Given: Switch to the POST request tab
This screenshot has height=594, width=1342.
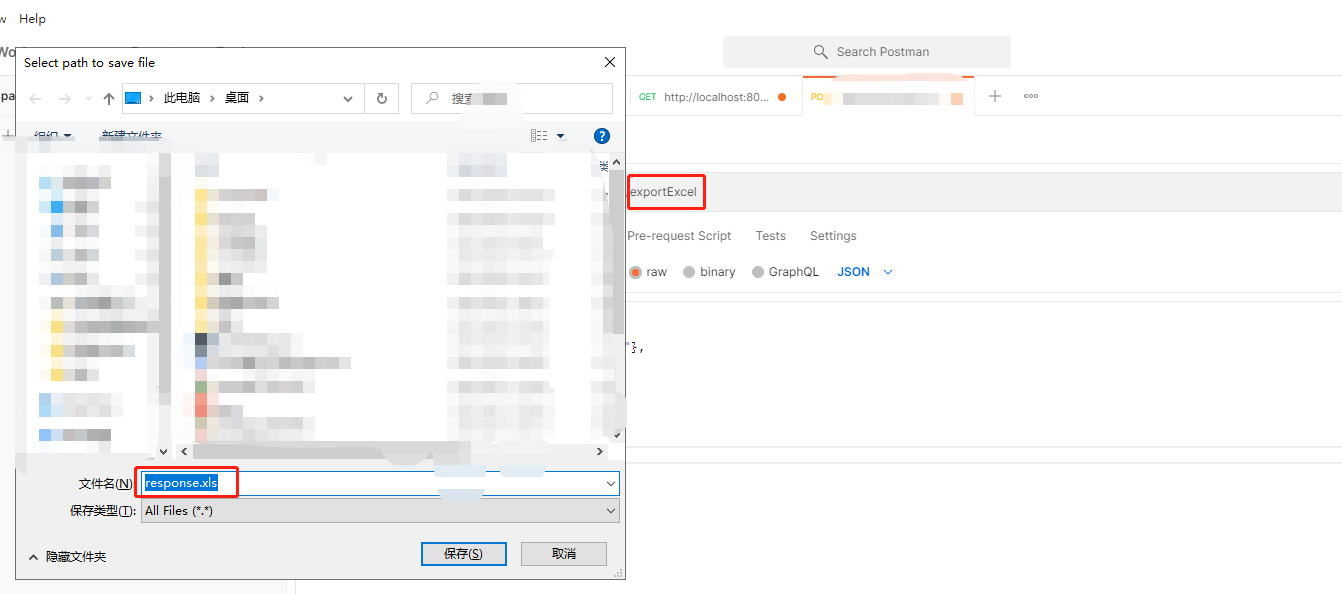Looking at the screenshot, I should pyautogui.click(x=888, y=97).
